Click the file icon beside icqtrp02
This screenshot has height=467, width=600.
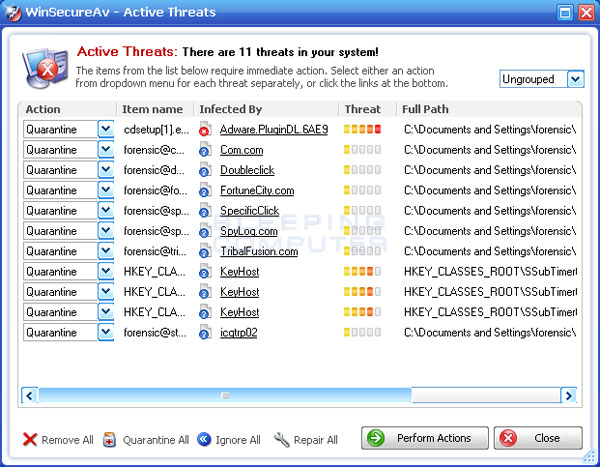(205, 332)
